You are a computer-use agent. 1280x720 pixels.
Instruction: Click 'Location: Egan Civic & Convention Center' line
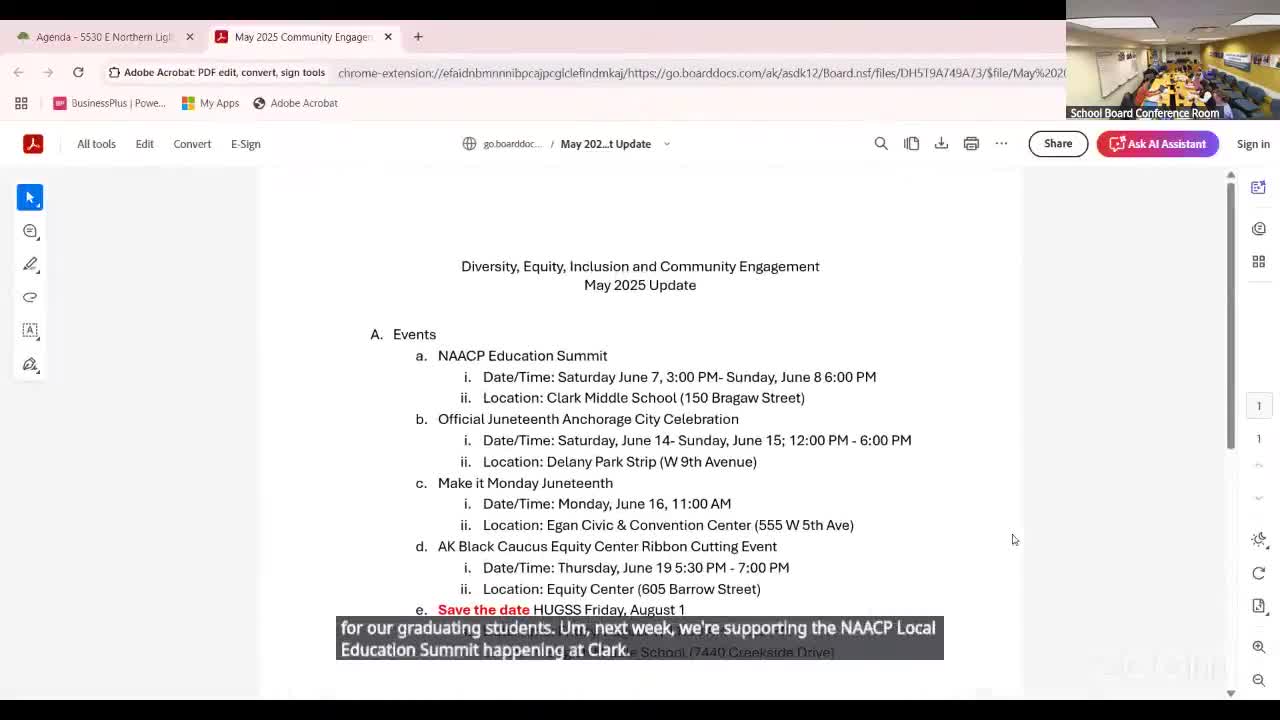[668, 525]
